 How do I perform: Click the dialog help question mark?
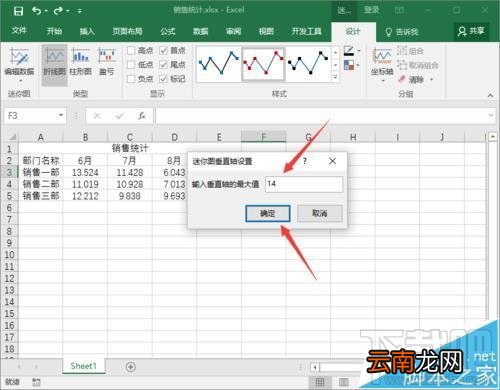[305, 161]
